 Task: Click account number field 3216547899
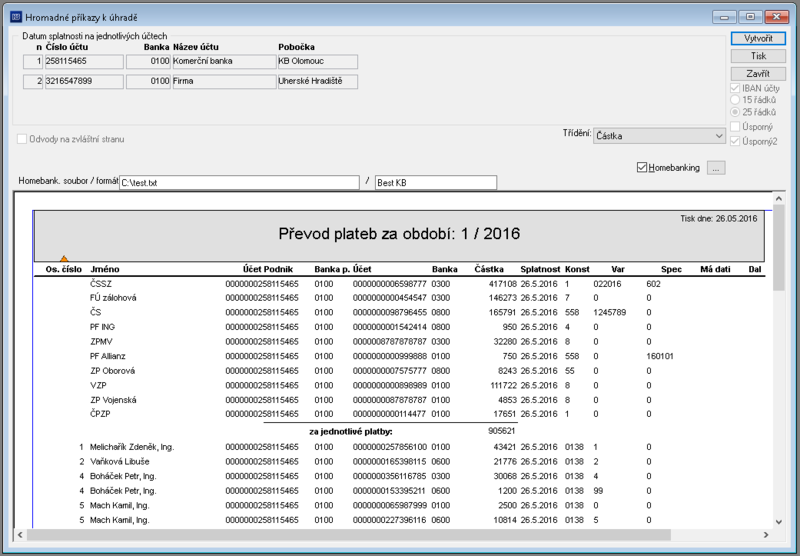tap(84, 82)
